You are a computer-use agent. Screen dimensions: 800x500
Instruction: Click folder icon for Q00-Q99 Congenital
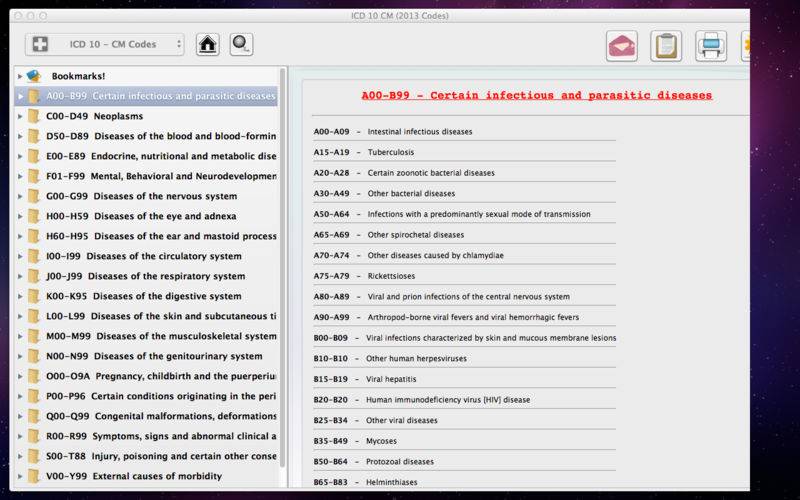(34, 416)
